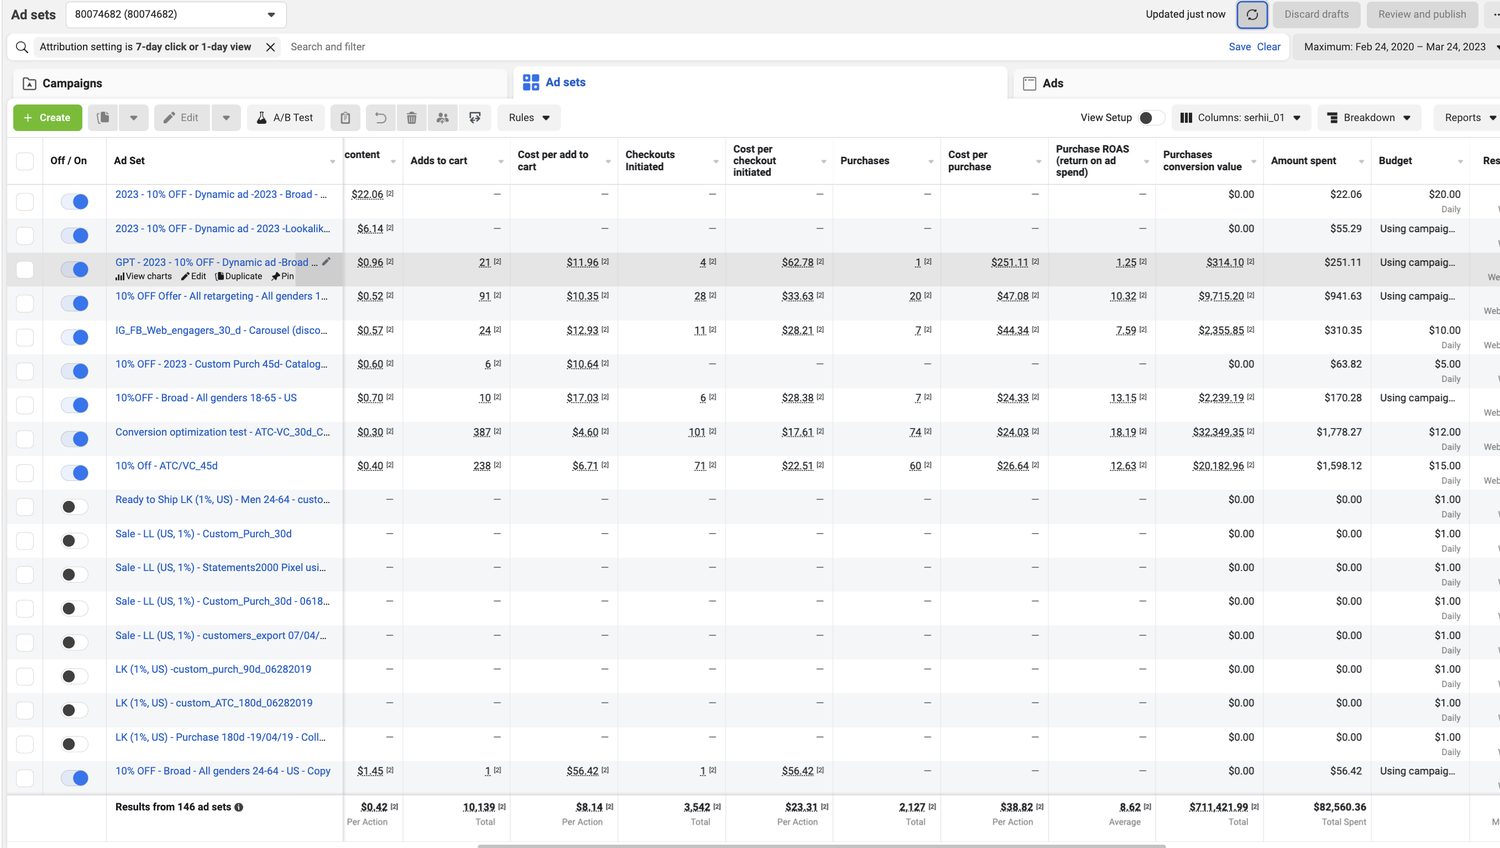Toggle the 10% OFF Offer - All retargeting ad set

(x=75, y=303)
